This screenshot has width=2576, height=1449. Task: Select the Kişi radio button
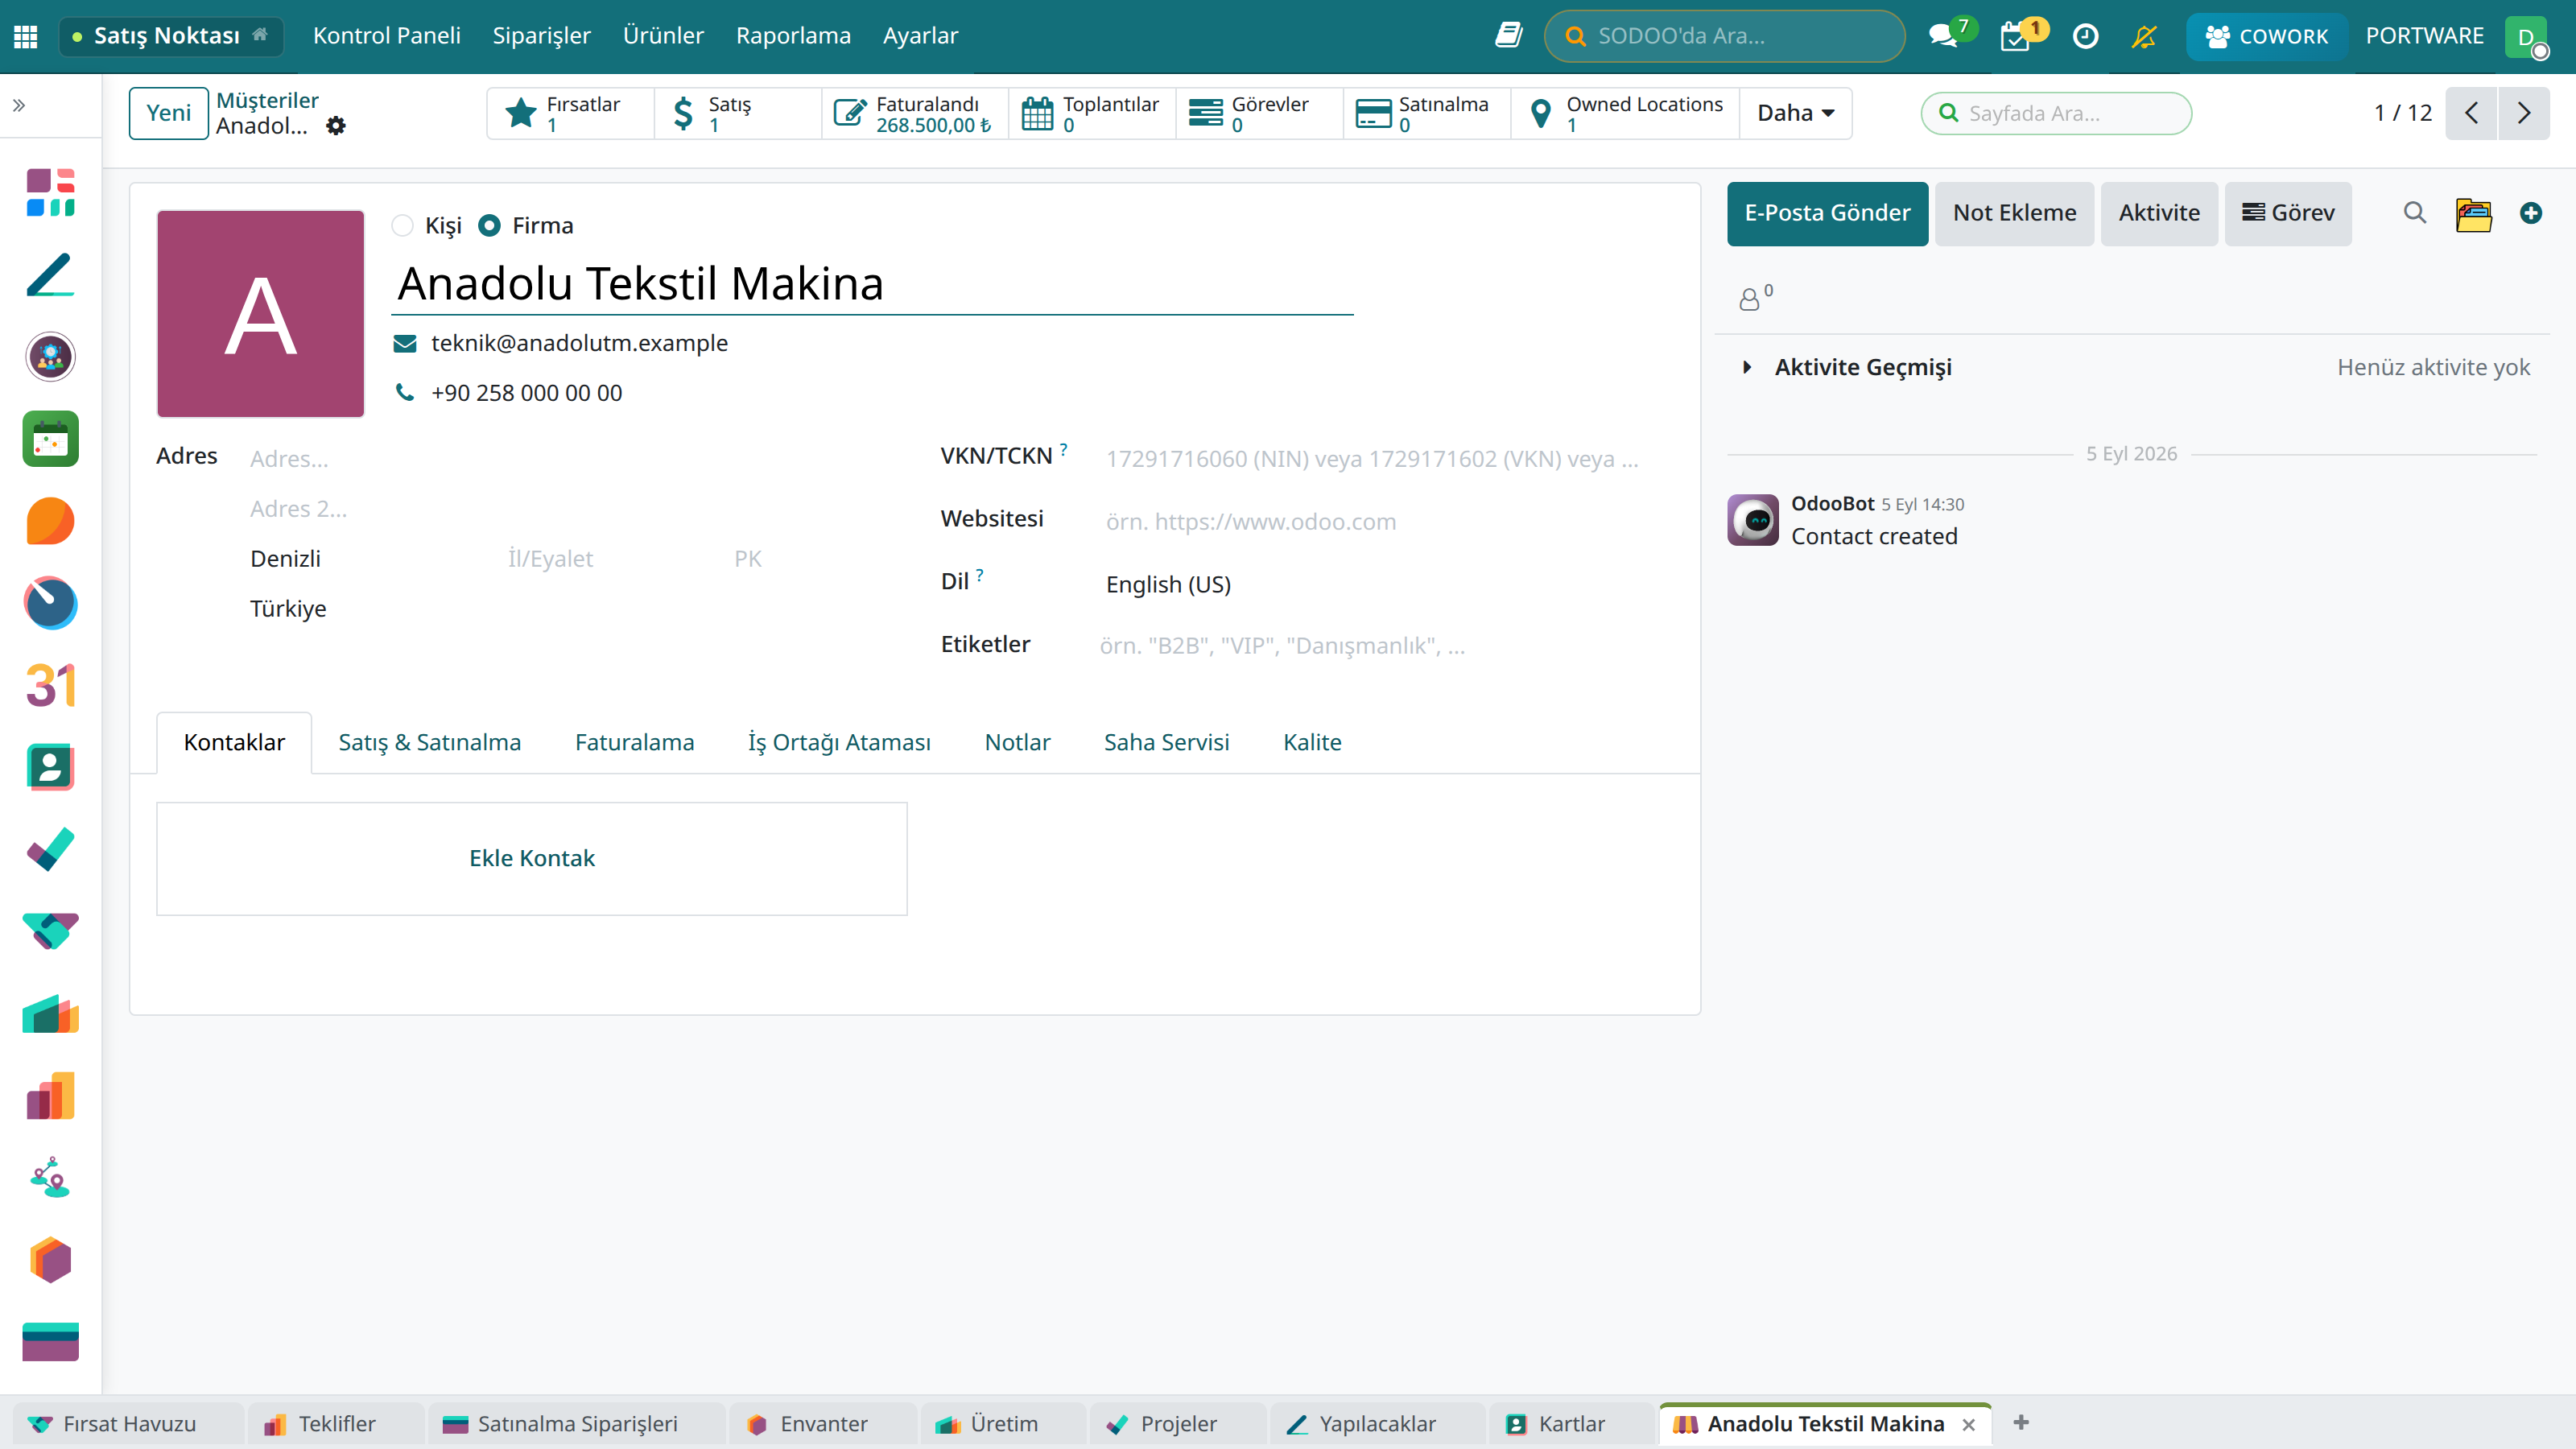(x=402, y=226)
